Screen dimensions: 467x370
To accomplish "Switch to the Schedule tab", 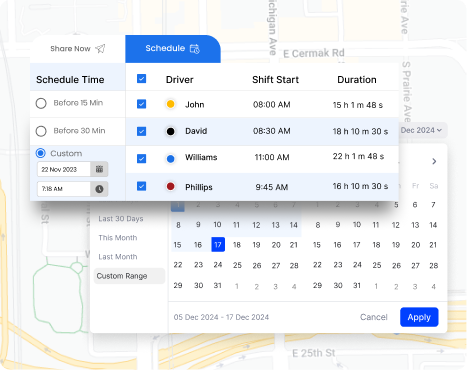I will 173,49.
